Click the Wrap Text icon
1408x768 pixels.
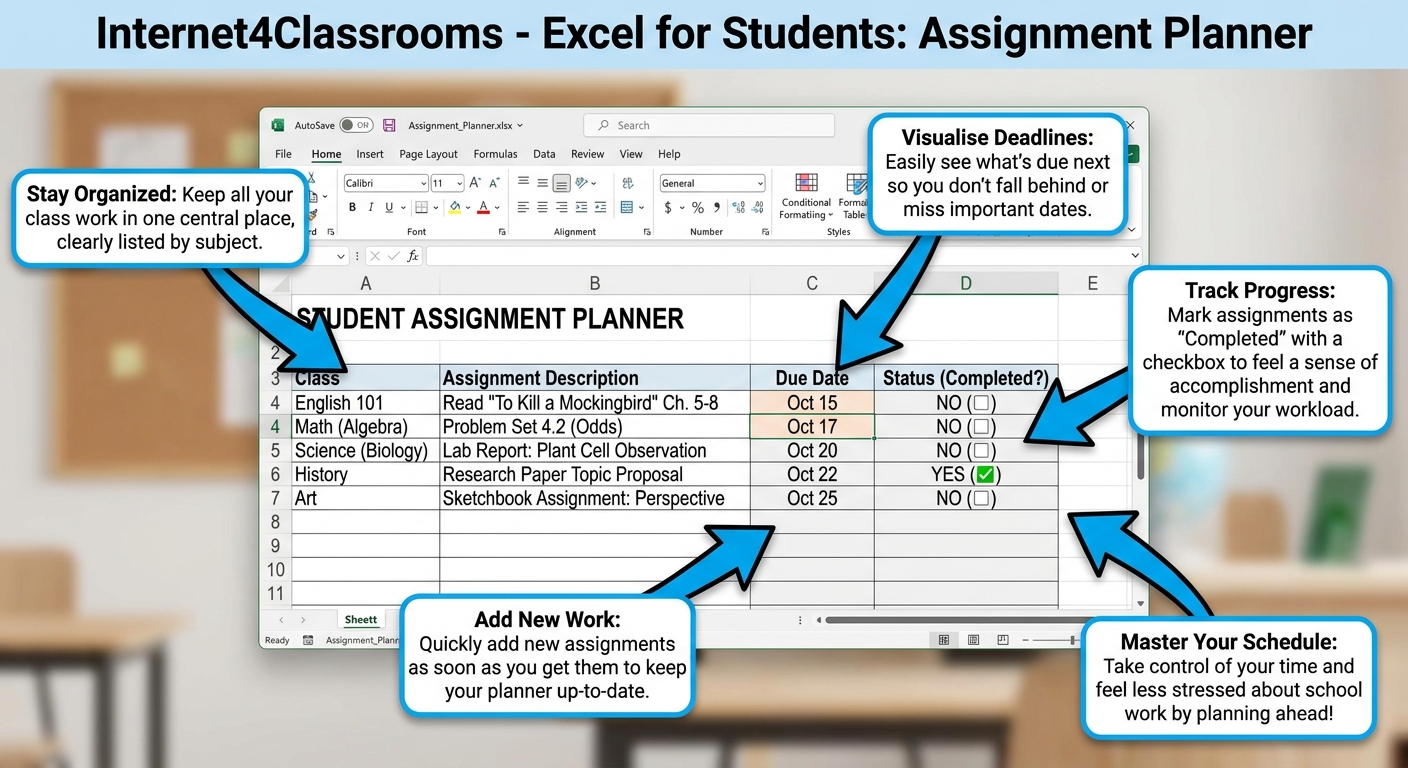coord(628,184)
